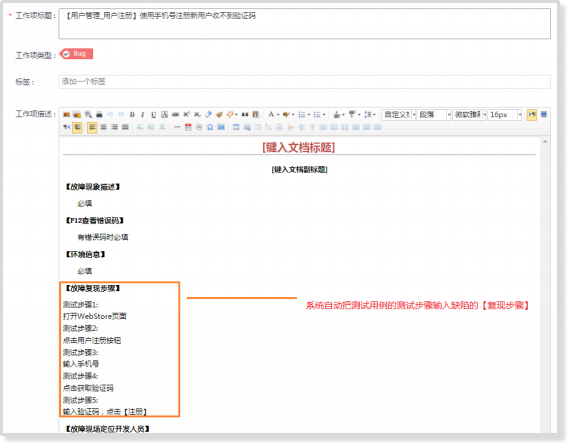This screenshot has width=569, height=445.
Task: Click the highlighted indent icon
Action: [x=77, y=127]
